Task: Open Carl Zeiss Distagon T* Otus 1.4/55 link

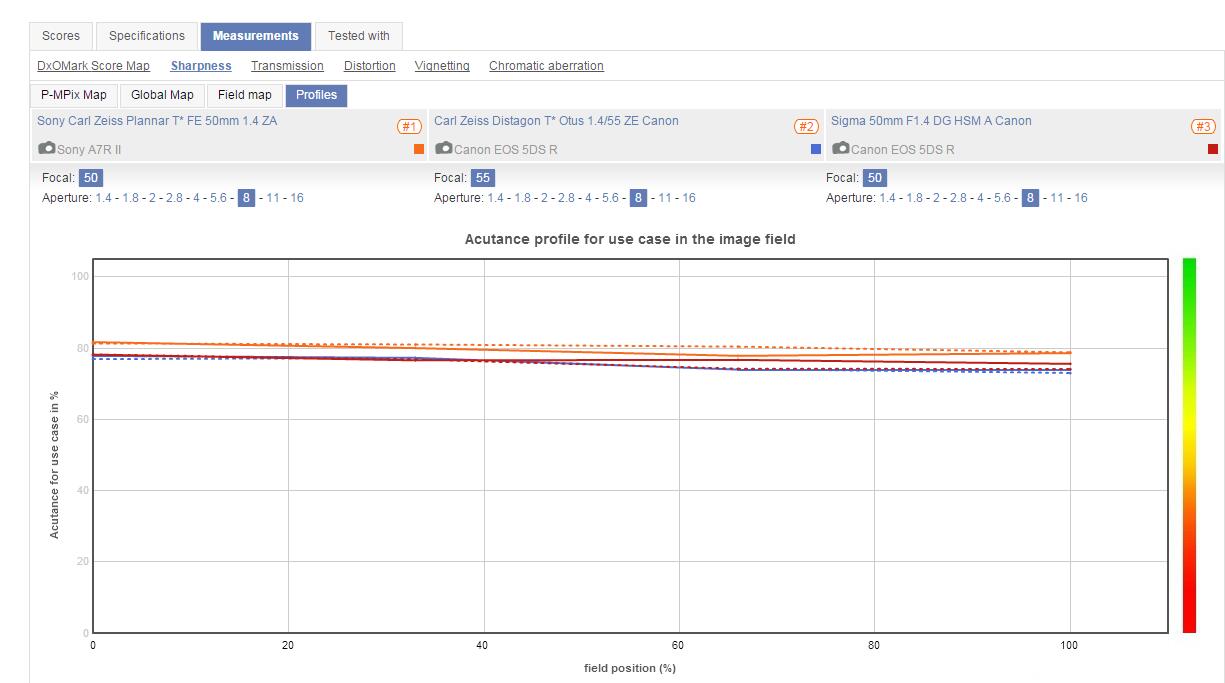Action: (556, 121)
